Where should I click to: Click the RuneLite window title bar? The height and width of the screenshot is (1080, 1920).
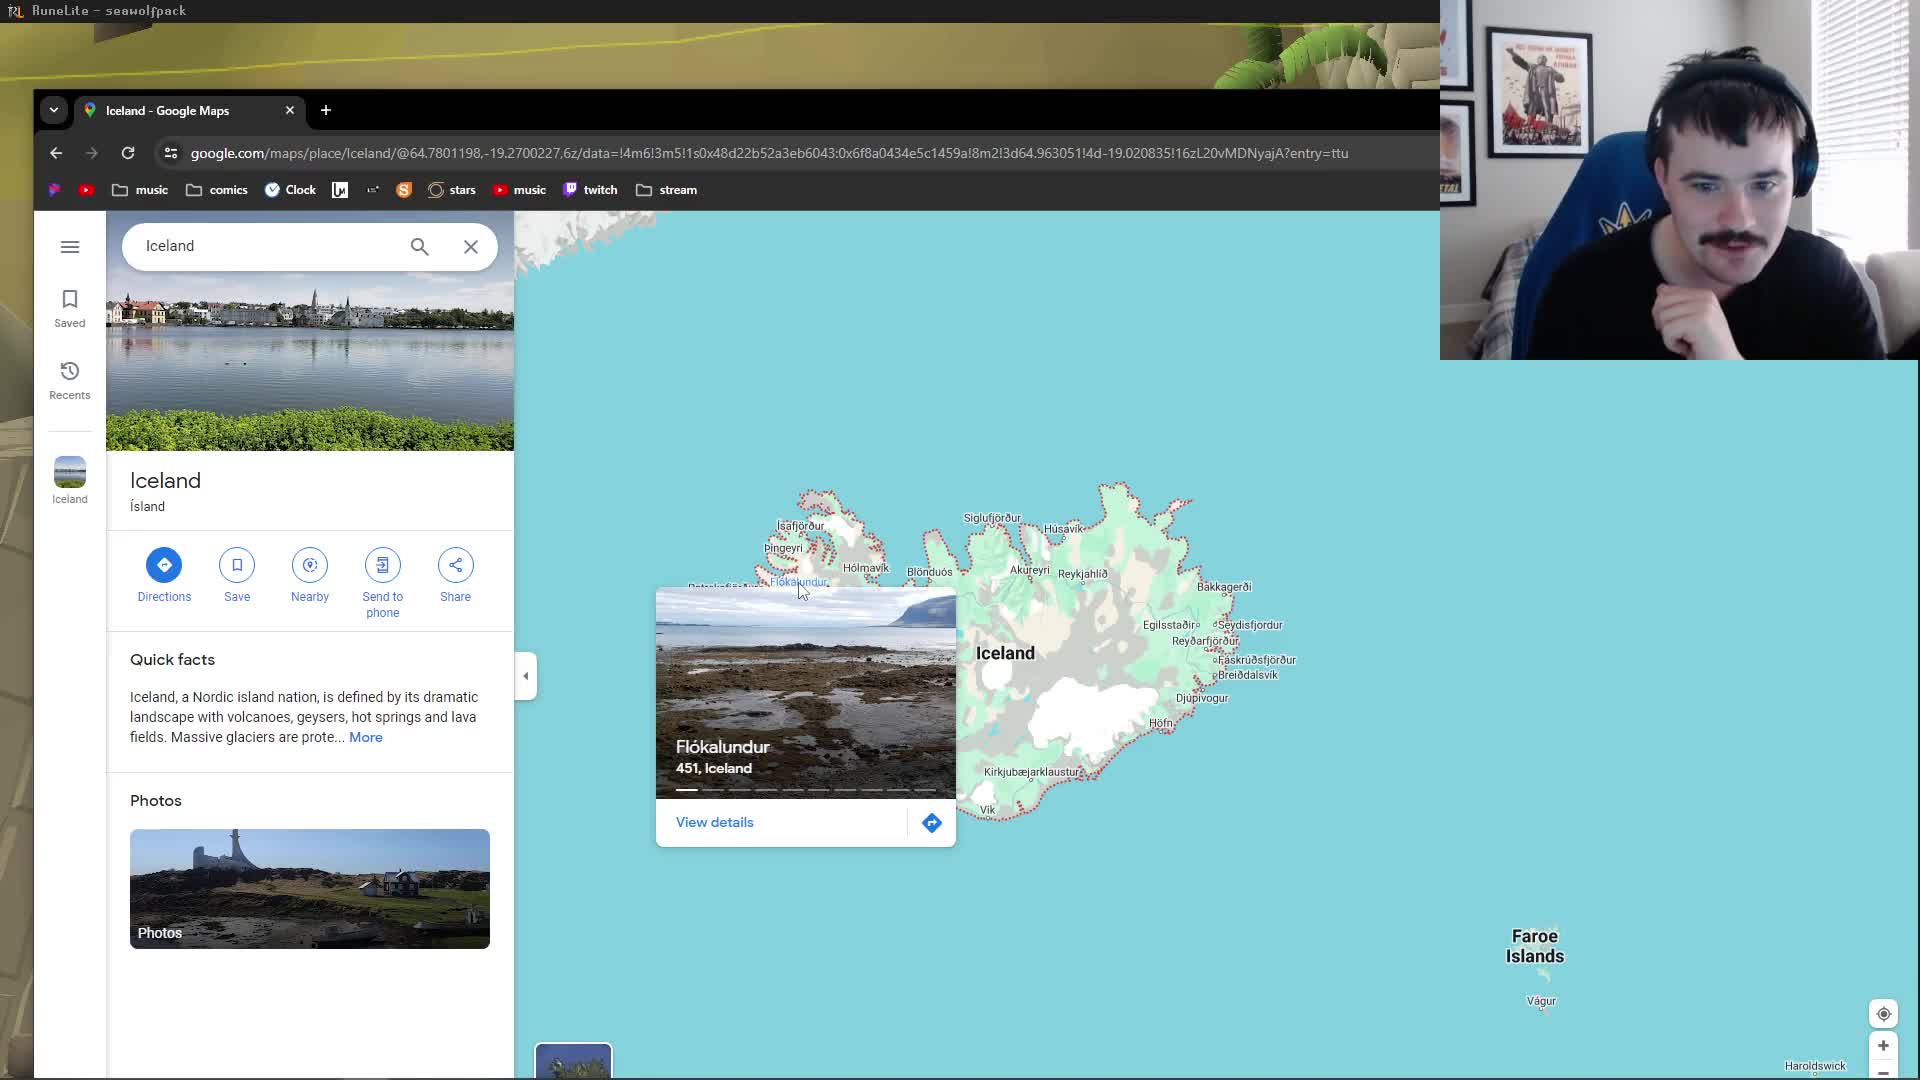[x=720, y=11]
